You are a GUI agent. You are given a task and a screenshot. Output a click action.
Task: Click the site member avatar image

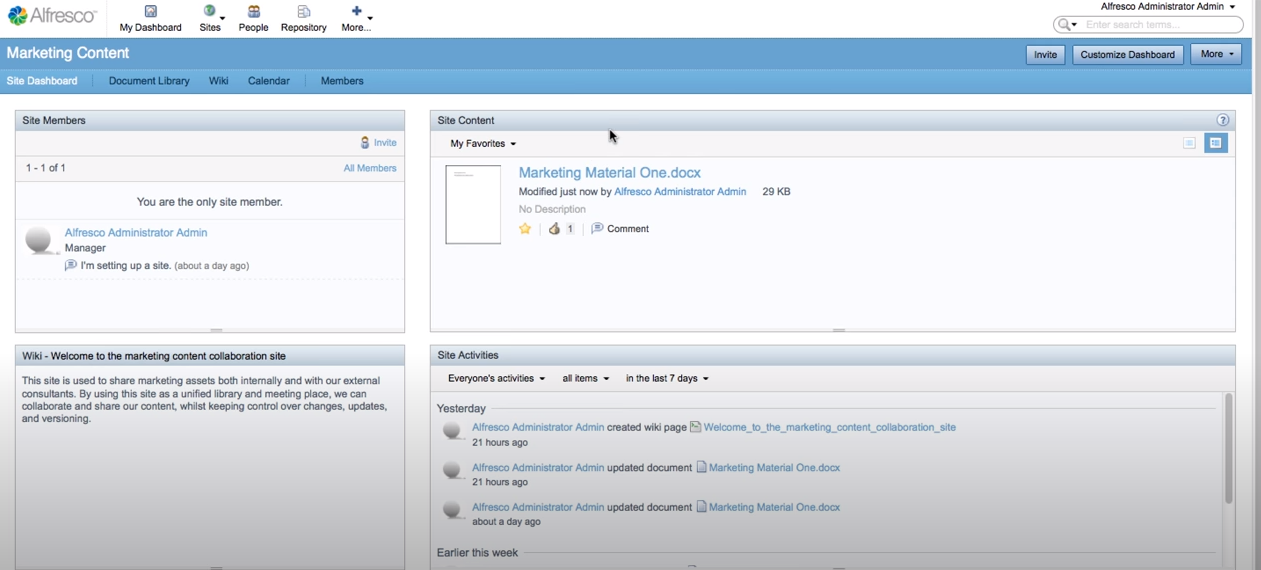[39, 240]
